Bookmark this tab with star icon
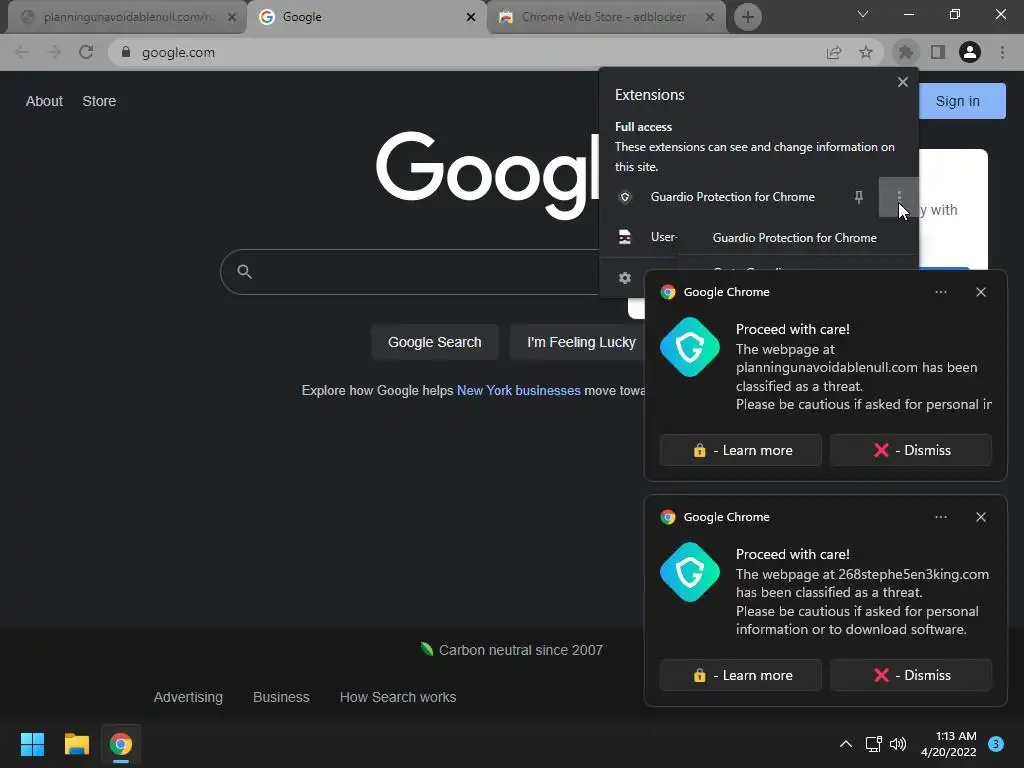This screenshot has height=768, width=1024. 866,52
